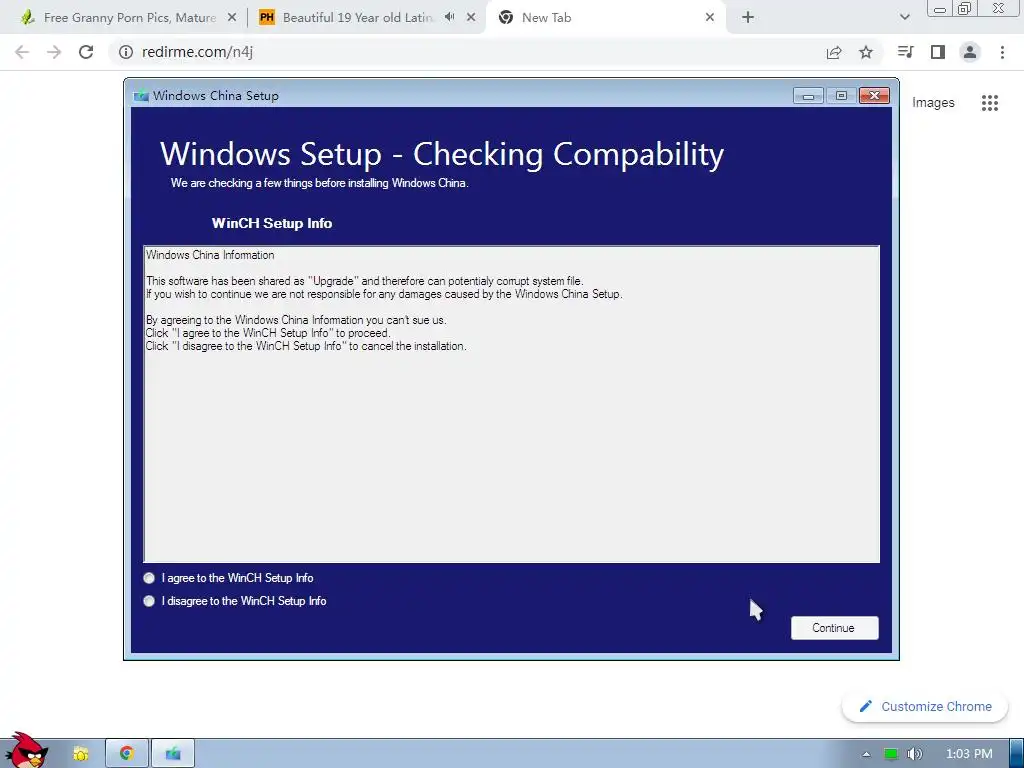Open the Chrome profile avatar

[x=970, y=52]
